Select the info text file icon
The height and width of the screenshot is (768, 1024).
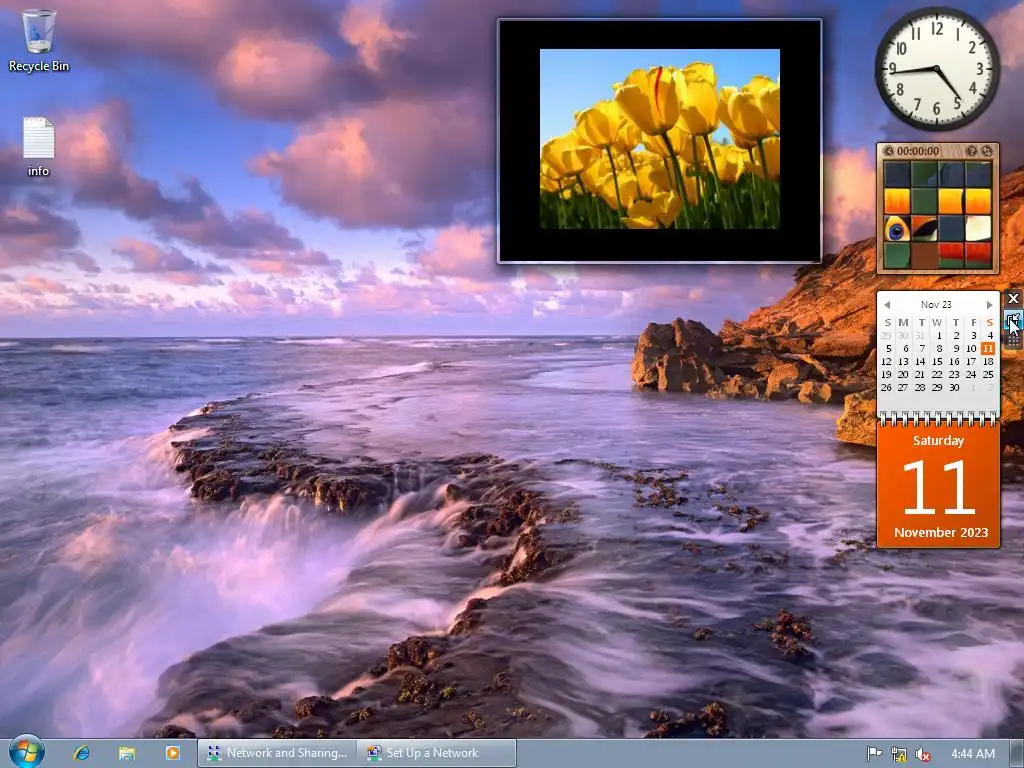[x=39, y=147]
